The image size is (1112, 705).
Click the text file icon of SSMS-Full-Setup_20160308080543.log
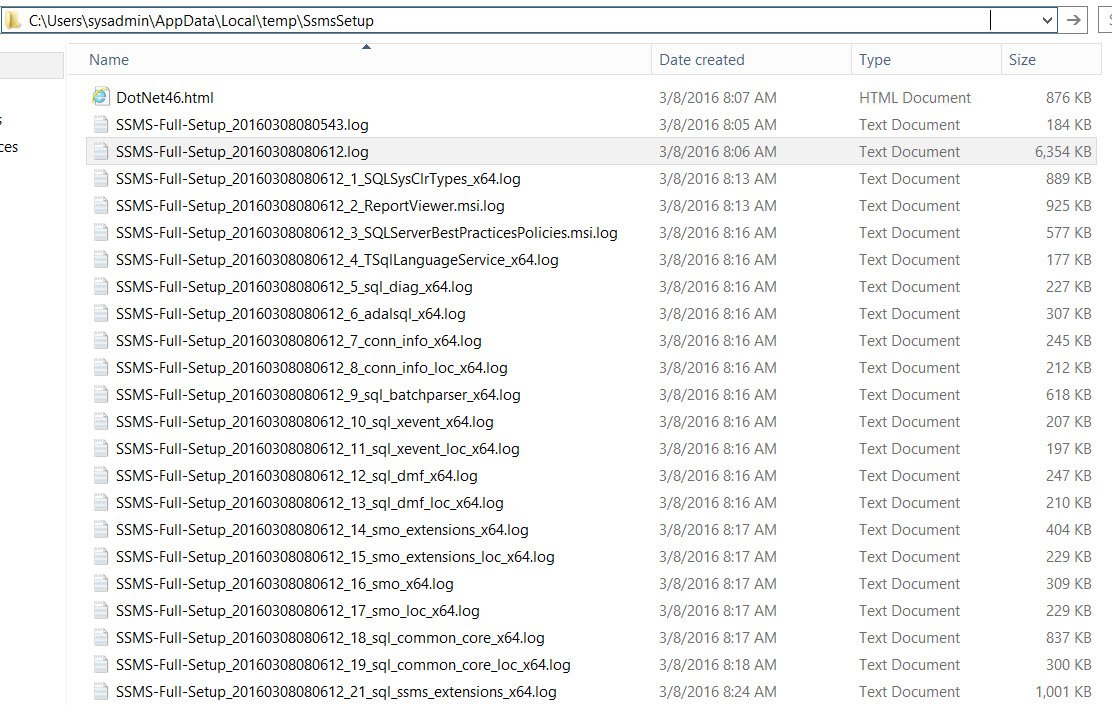(x=101, y=125)
